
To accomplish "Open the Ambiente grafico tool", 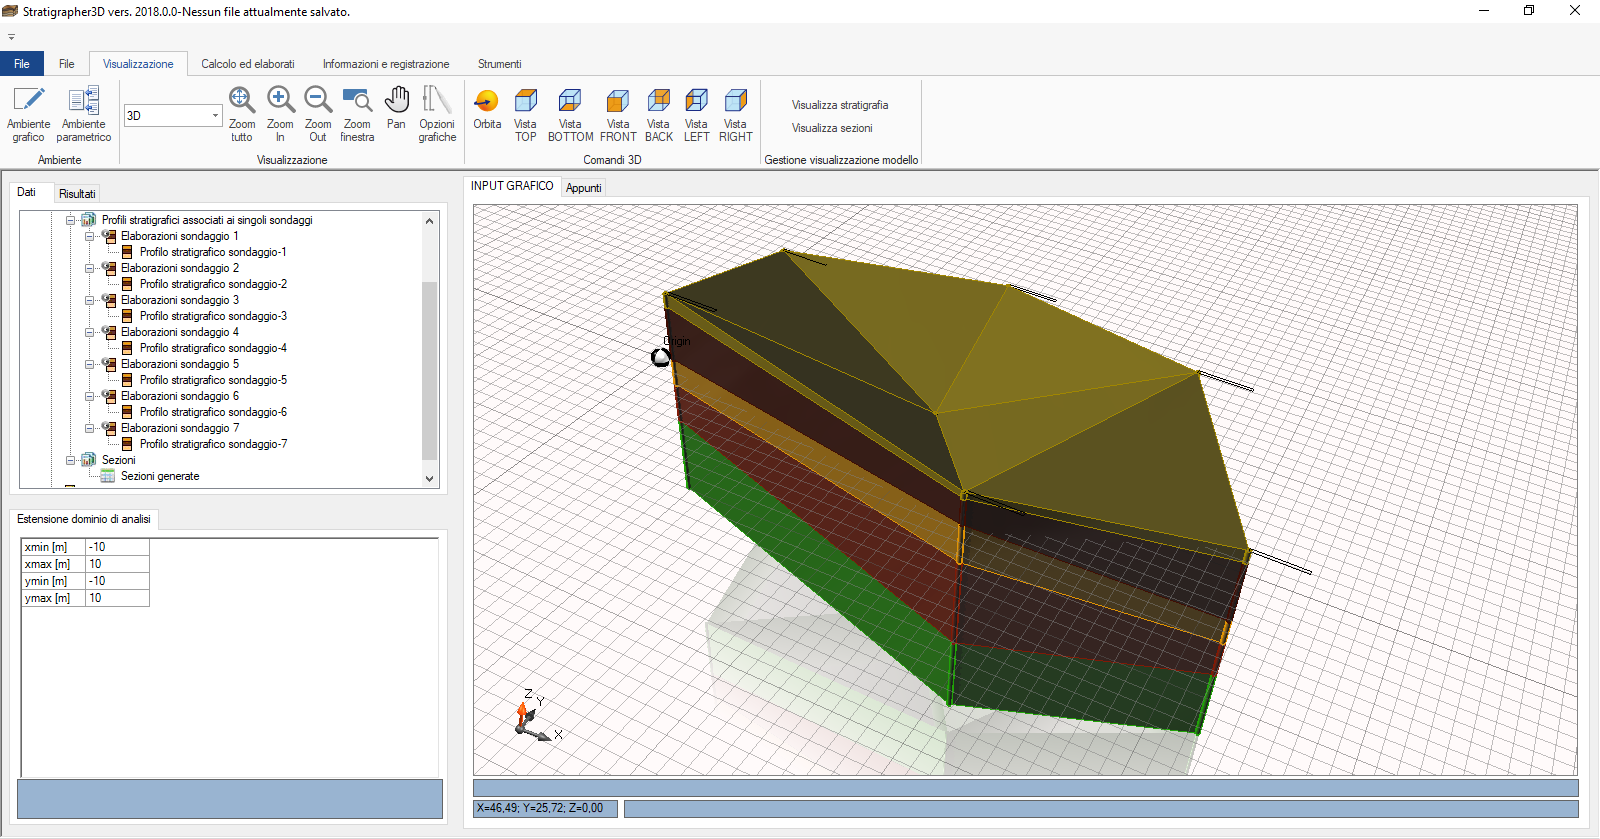I will 28,114.
